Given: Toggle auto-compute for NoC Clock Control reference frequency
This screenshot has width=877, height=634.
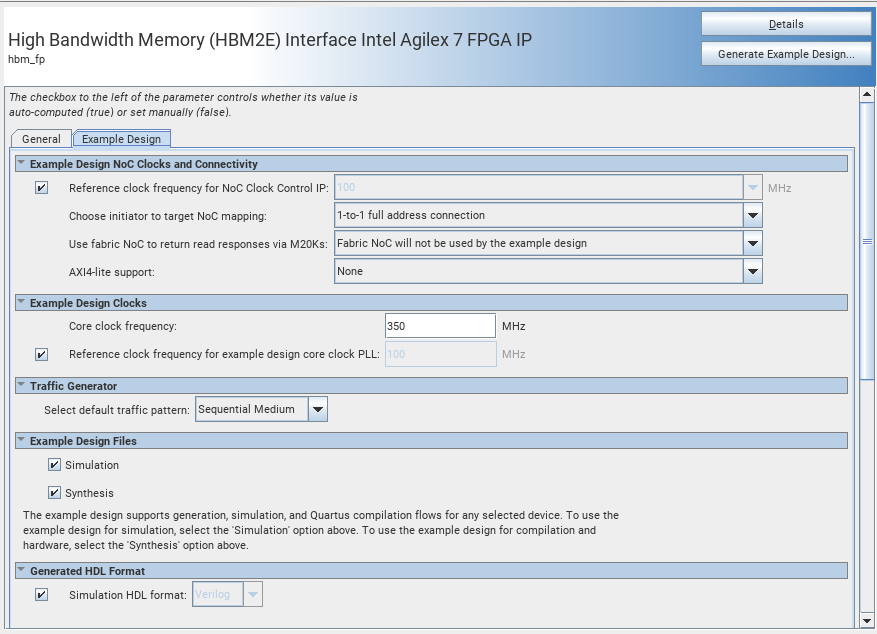Looking at the screenshot, I should point(41,188).
